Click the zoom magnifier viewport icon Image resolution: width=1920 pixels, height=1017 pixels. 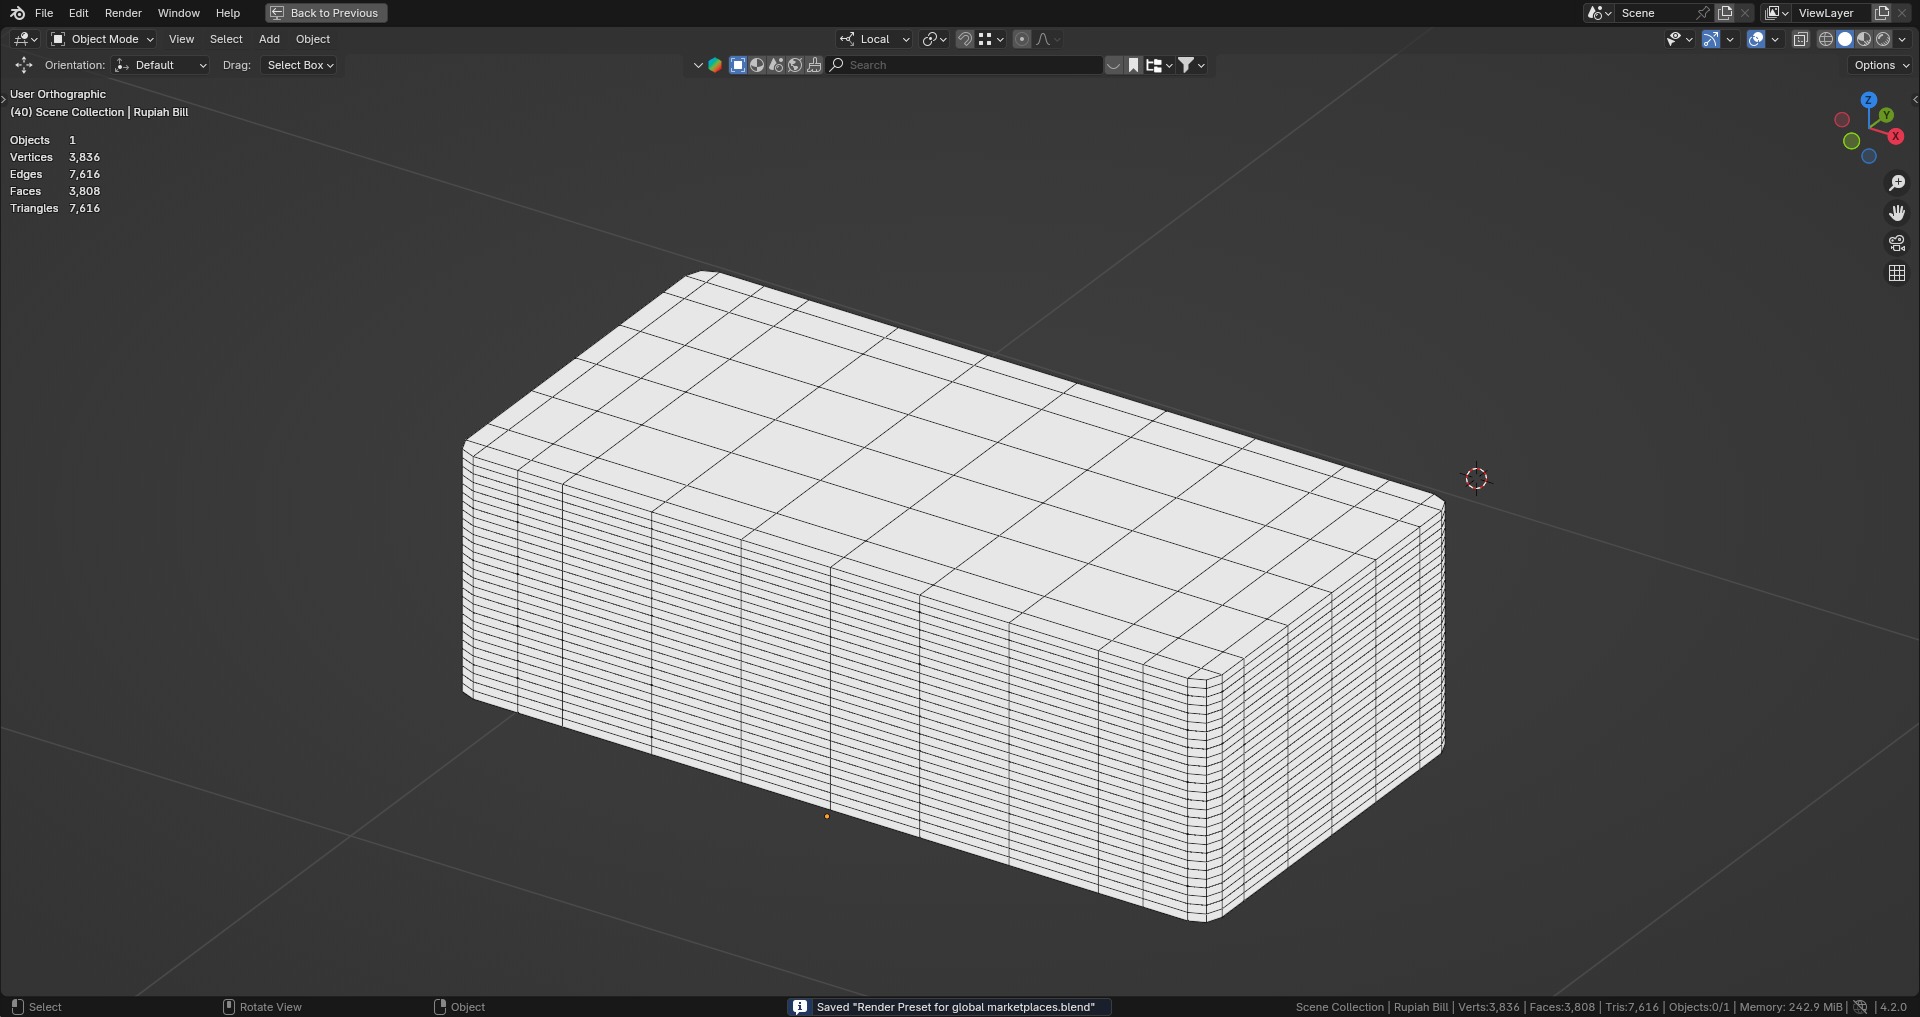tap(1897, 183)
